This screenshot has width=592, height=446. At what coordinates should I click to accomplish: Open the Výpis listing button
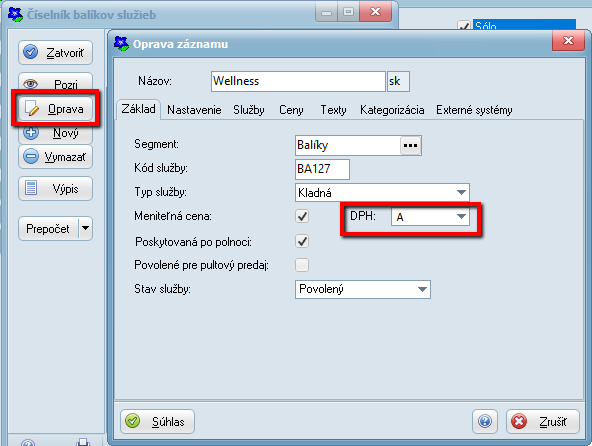(55, 188)
